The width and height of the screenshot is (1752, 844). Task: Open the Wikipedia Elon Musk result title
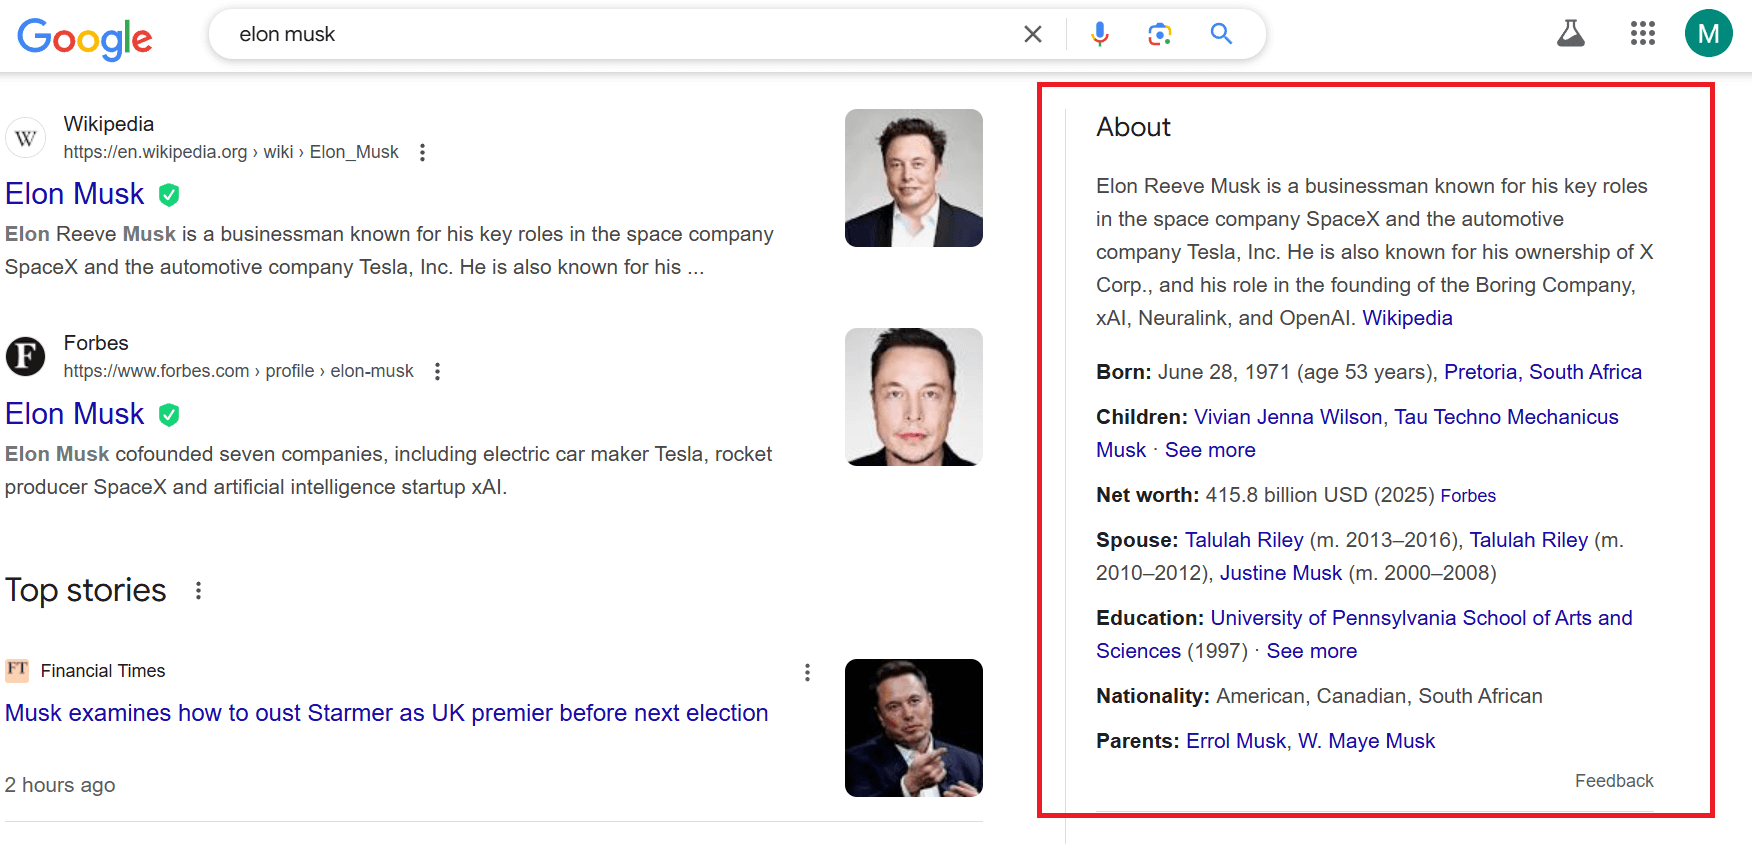point(75,194)
